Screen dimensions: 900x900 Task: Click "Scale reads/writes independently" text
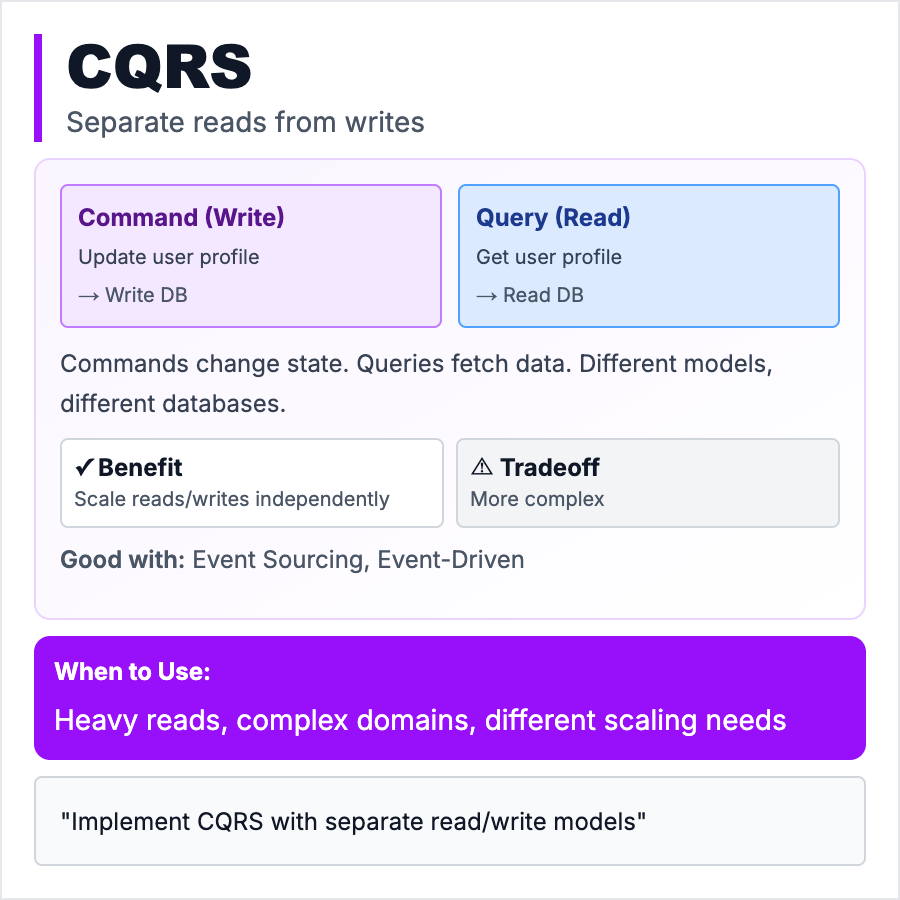coord(232,499)
